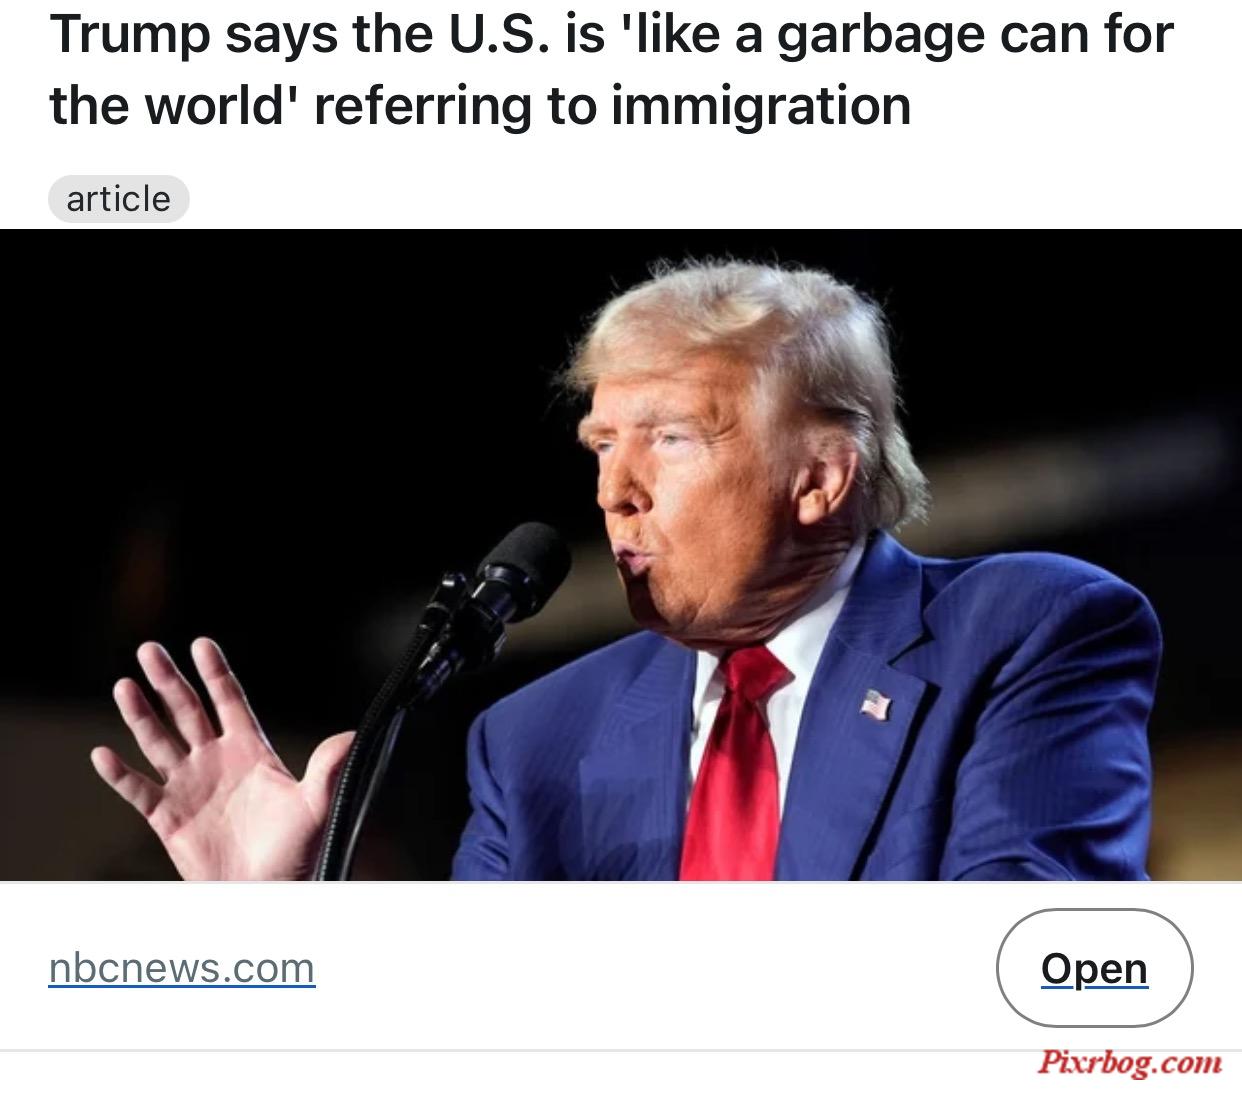
Task: Click the word 'Trump' in the headline
Action: (x=130, y=34)
